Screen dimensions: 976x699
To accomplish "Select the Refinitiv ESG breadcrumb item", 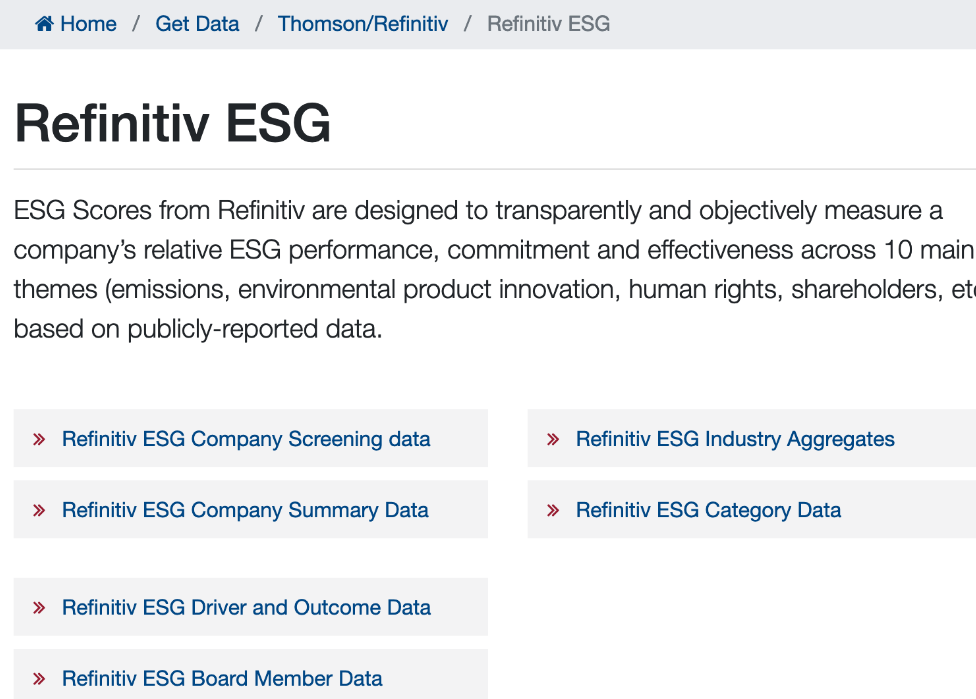I will tap(548, 24).
